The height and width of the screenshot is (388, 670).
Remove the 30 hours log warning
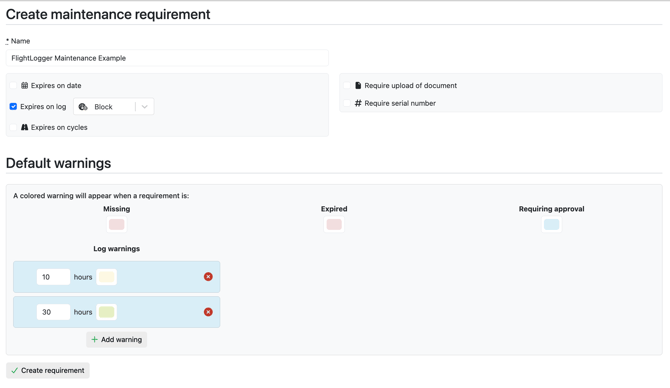[x=208, y=312]
